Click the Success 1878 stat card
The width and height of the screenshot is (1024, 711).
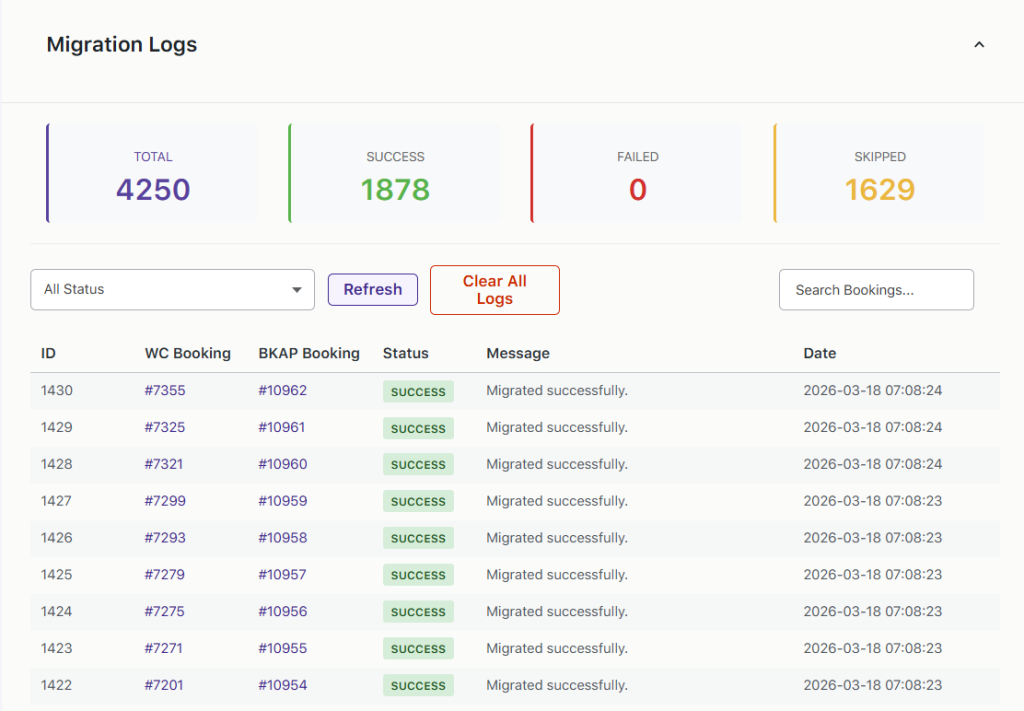(x=395, y=174)
